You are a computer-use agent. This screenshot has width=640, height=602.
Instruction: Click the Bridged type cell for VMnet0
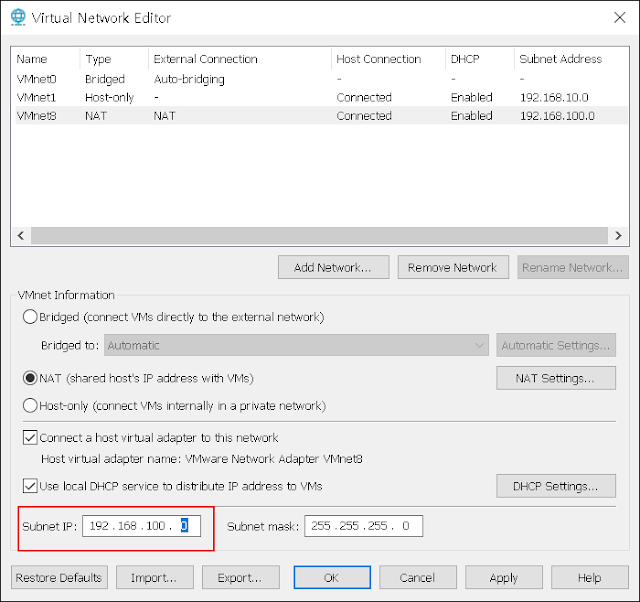click(105, 79)
